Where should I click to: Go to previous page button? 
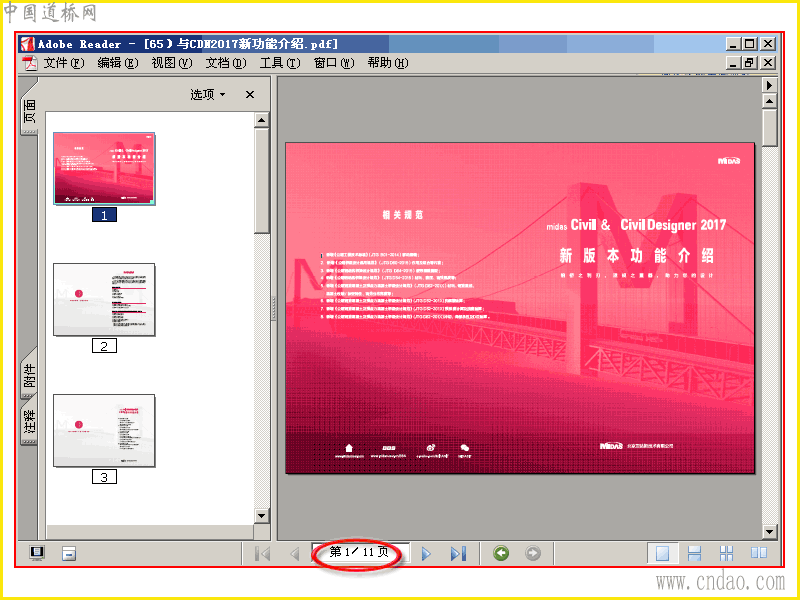(x=294, y=554)
